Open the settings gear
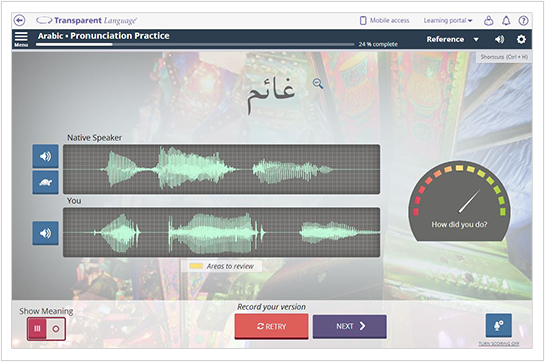The image size is (546, 363). (x=521, y=39)
